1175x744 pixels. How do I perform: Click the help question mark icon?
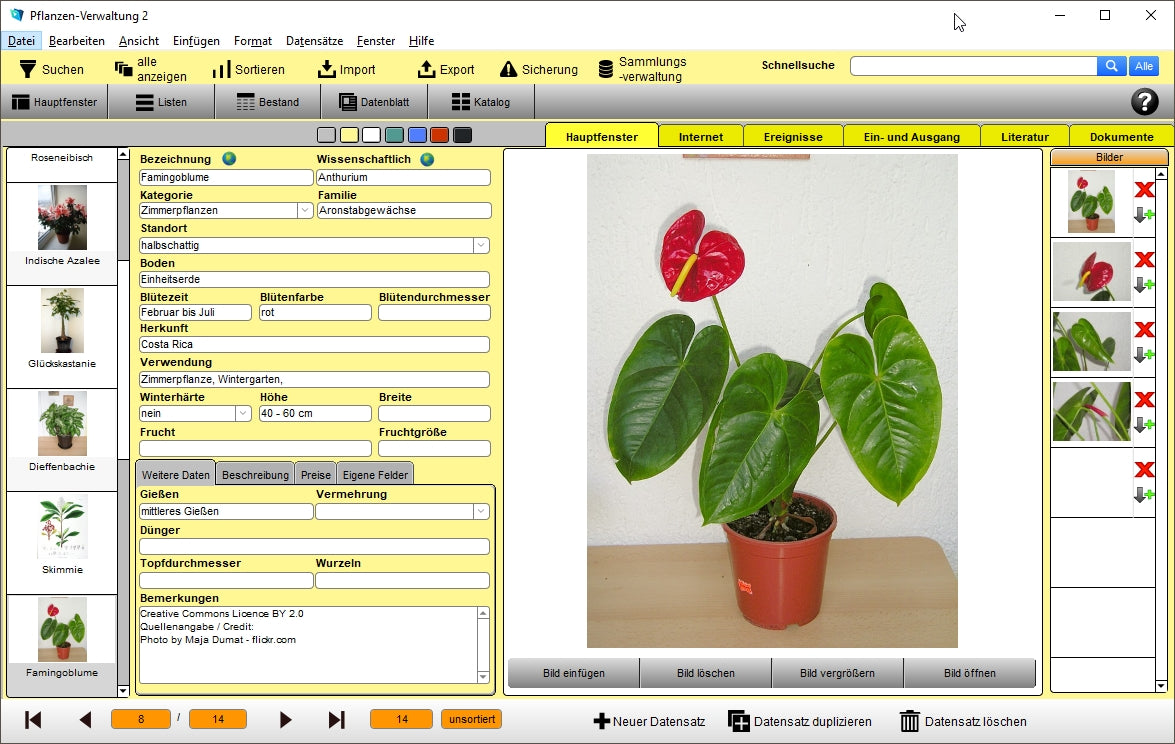tap(1144, 102)
